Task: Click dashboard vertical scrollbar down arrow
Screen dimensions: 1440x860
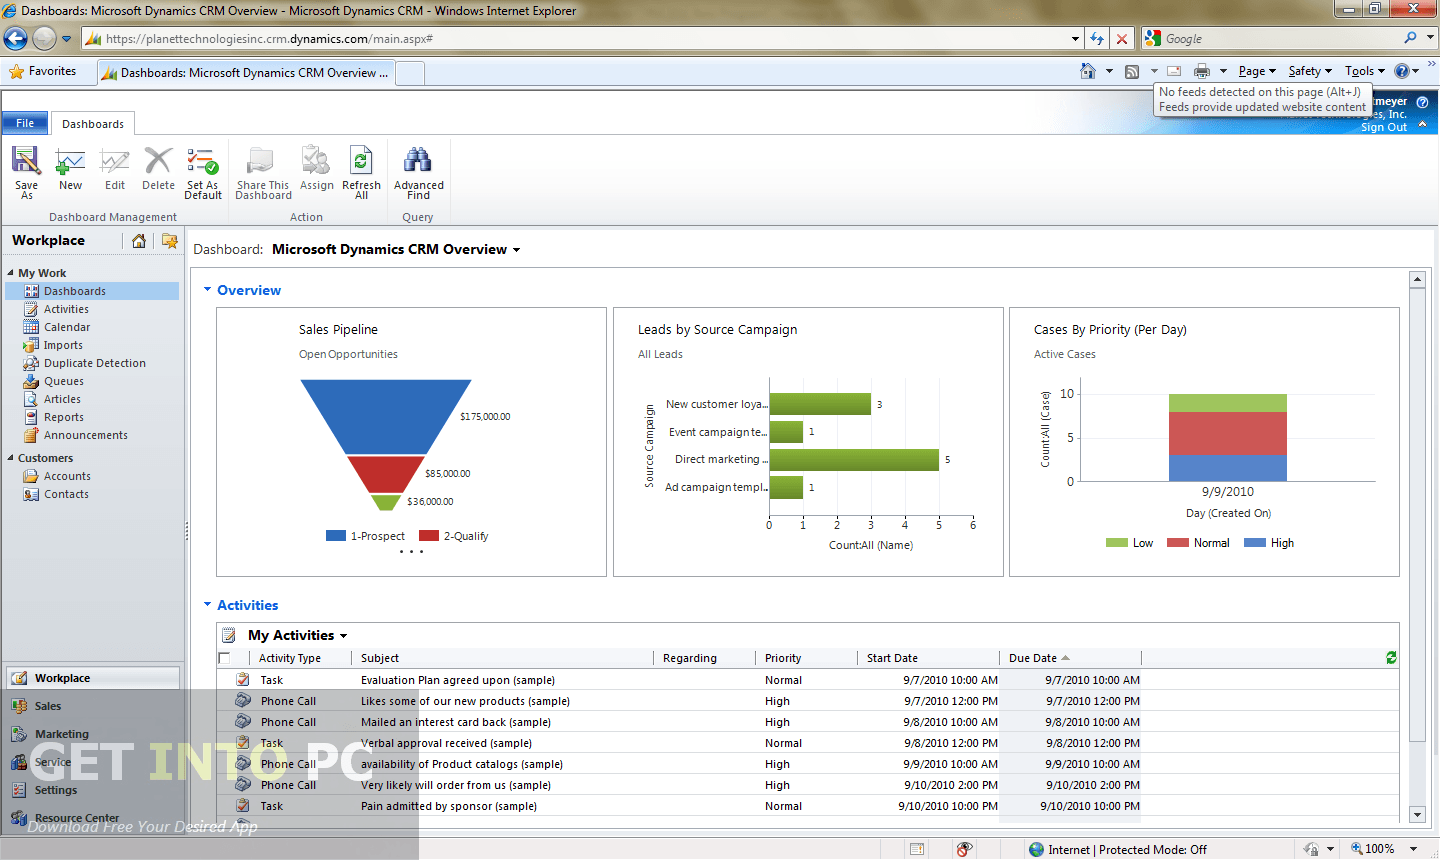Action: (1417, 814)
